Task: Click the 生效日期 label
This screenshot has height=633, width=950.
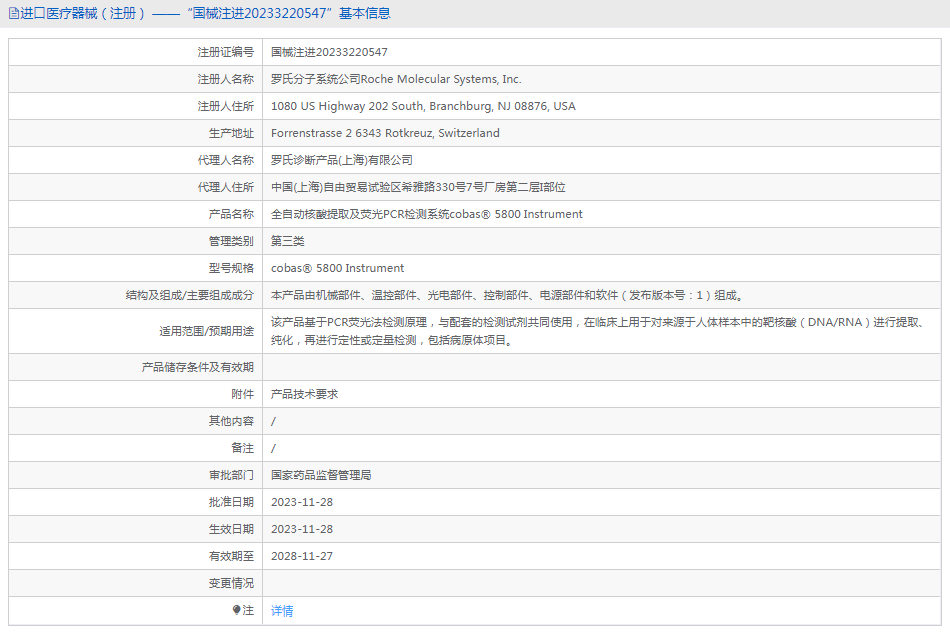Action: pyautogui.click(x=231, y=529)
